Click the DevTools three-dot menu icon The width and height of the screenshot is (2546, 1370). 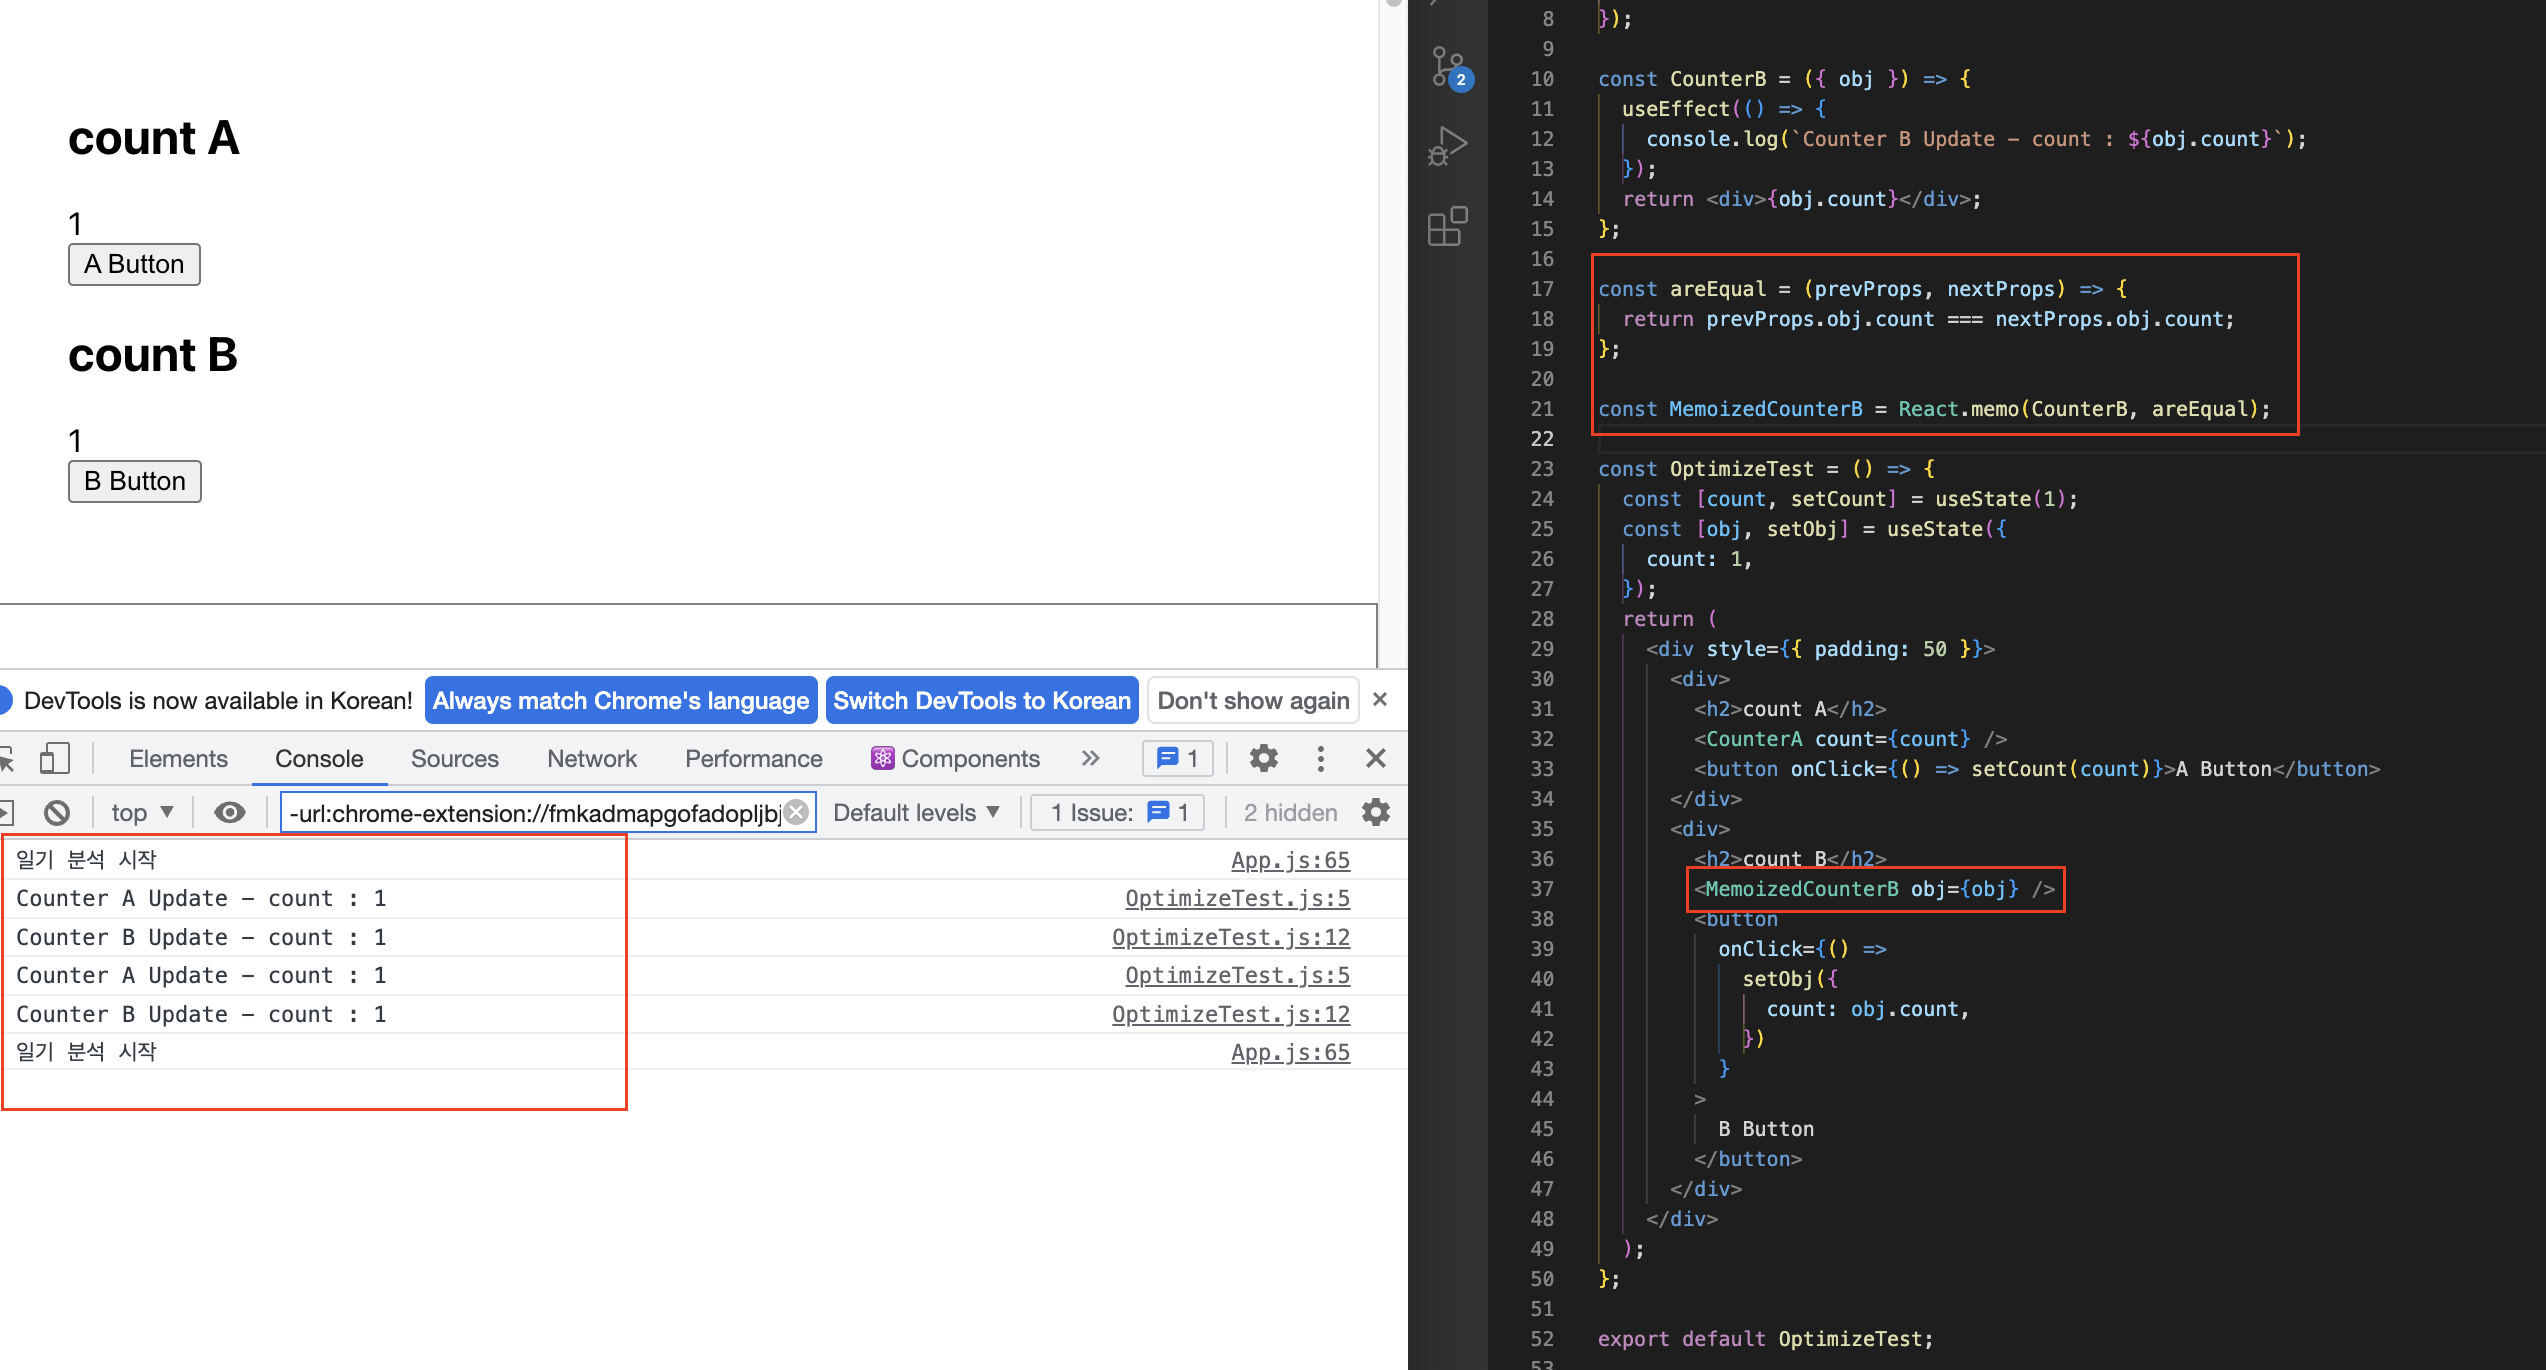(1321, 759)
